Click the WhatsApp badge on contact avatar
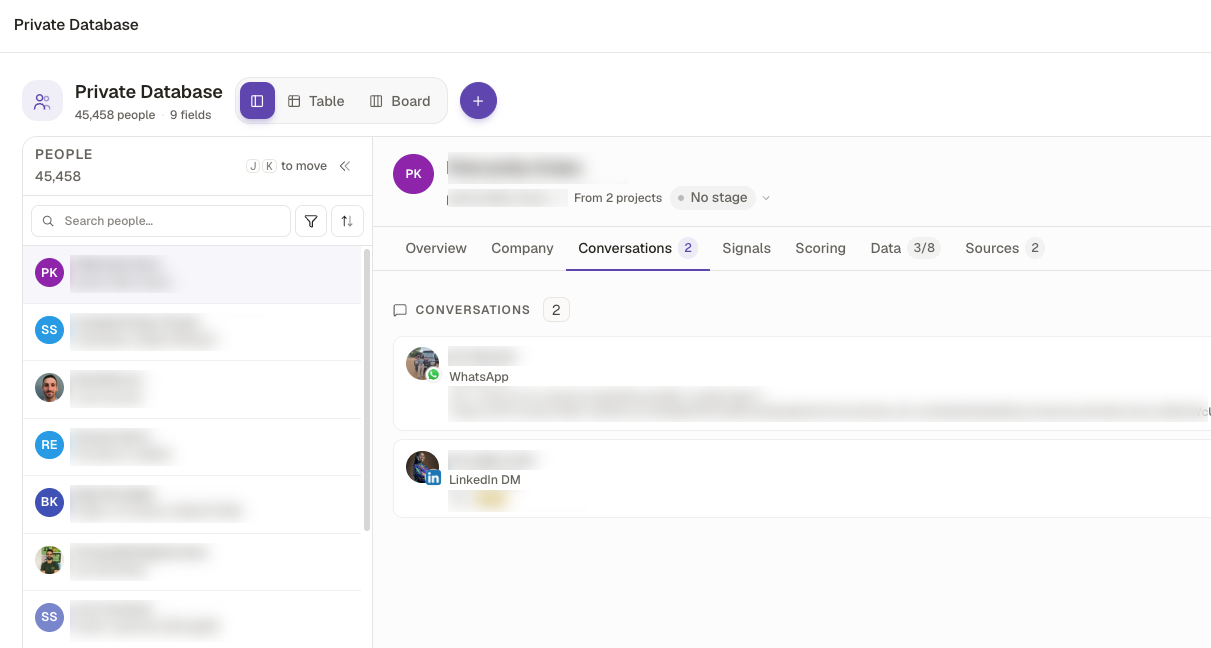This screenshot has width=1211, height=648. (x=433, y=374)
